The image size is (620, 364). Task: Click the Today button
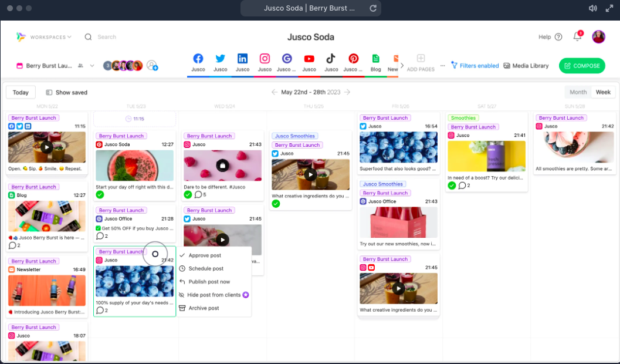(x=21, y=92)
